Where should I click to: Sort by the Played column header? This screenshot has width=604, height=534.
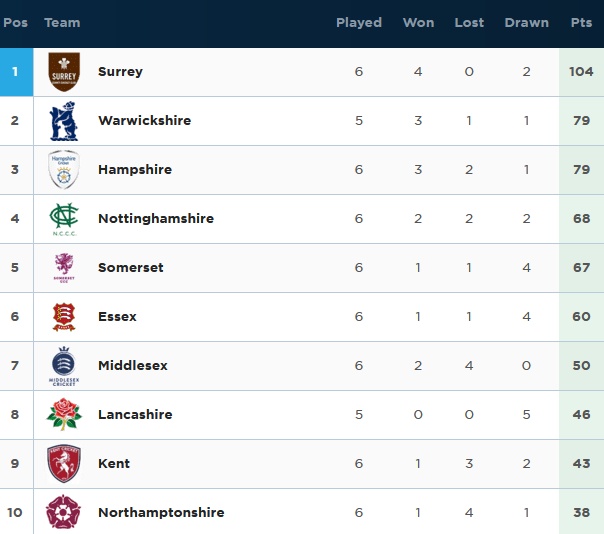pos(359,23)
